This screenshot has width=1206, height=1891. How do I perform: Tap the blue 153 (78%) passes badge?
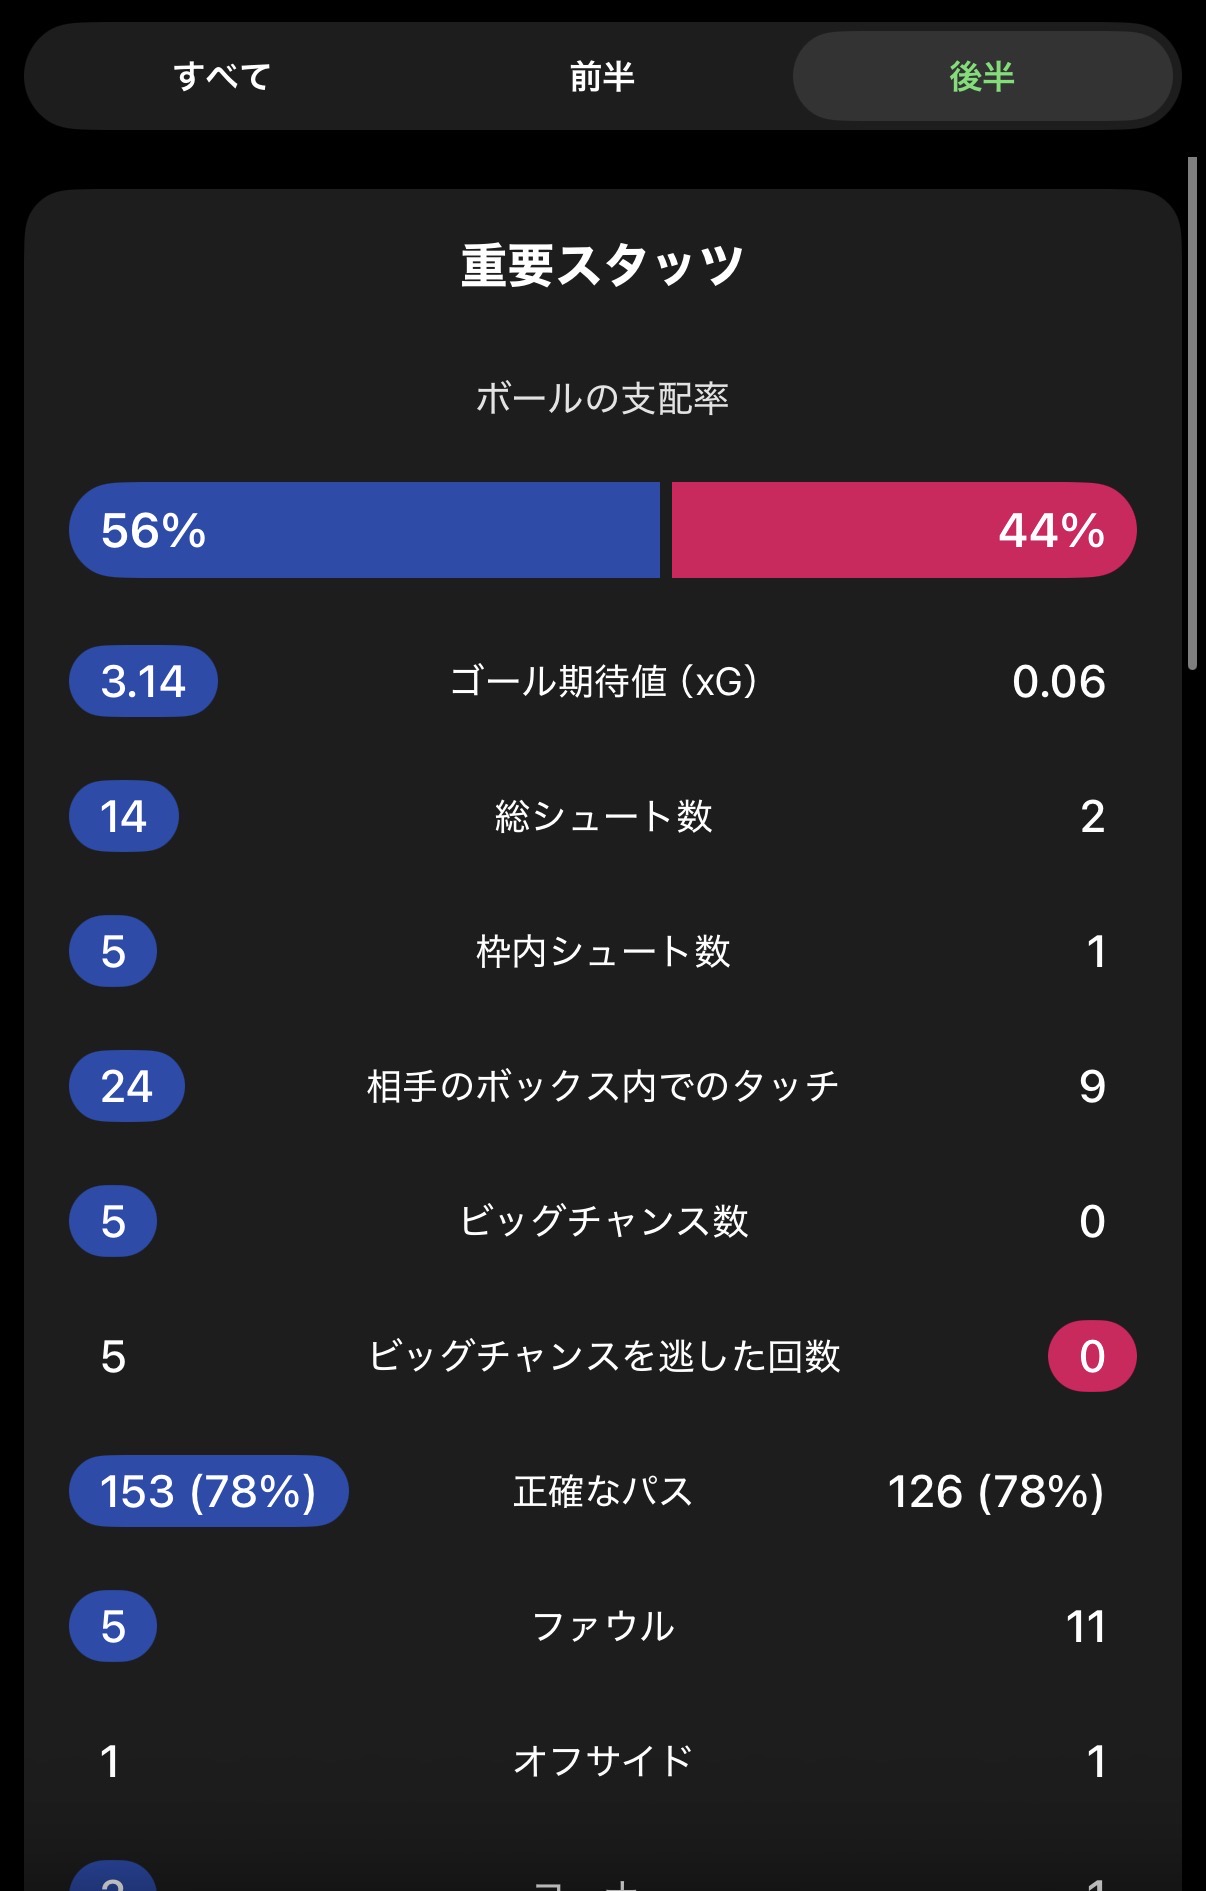(x=208, y=1492)
